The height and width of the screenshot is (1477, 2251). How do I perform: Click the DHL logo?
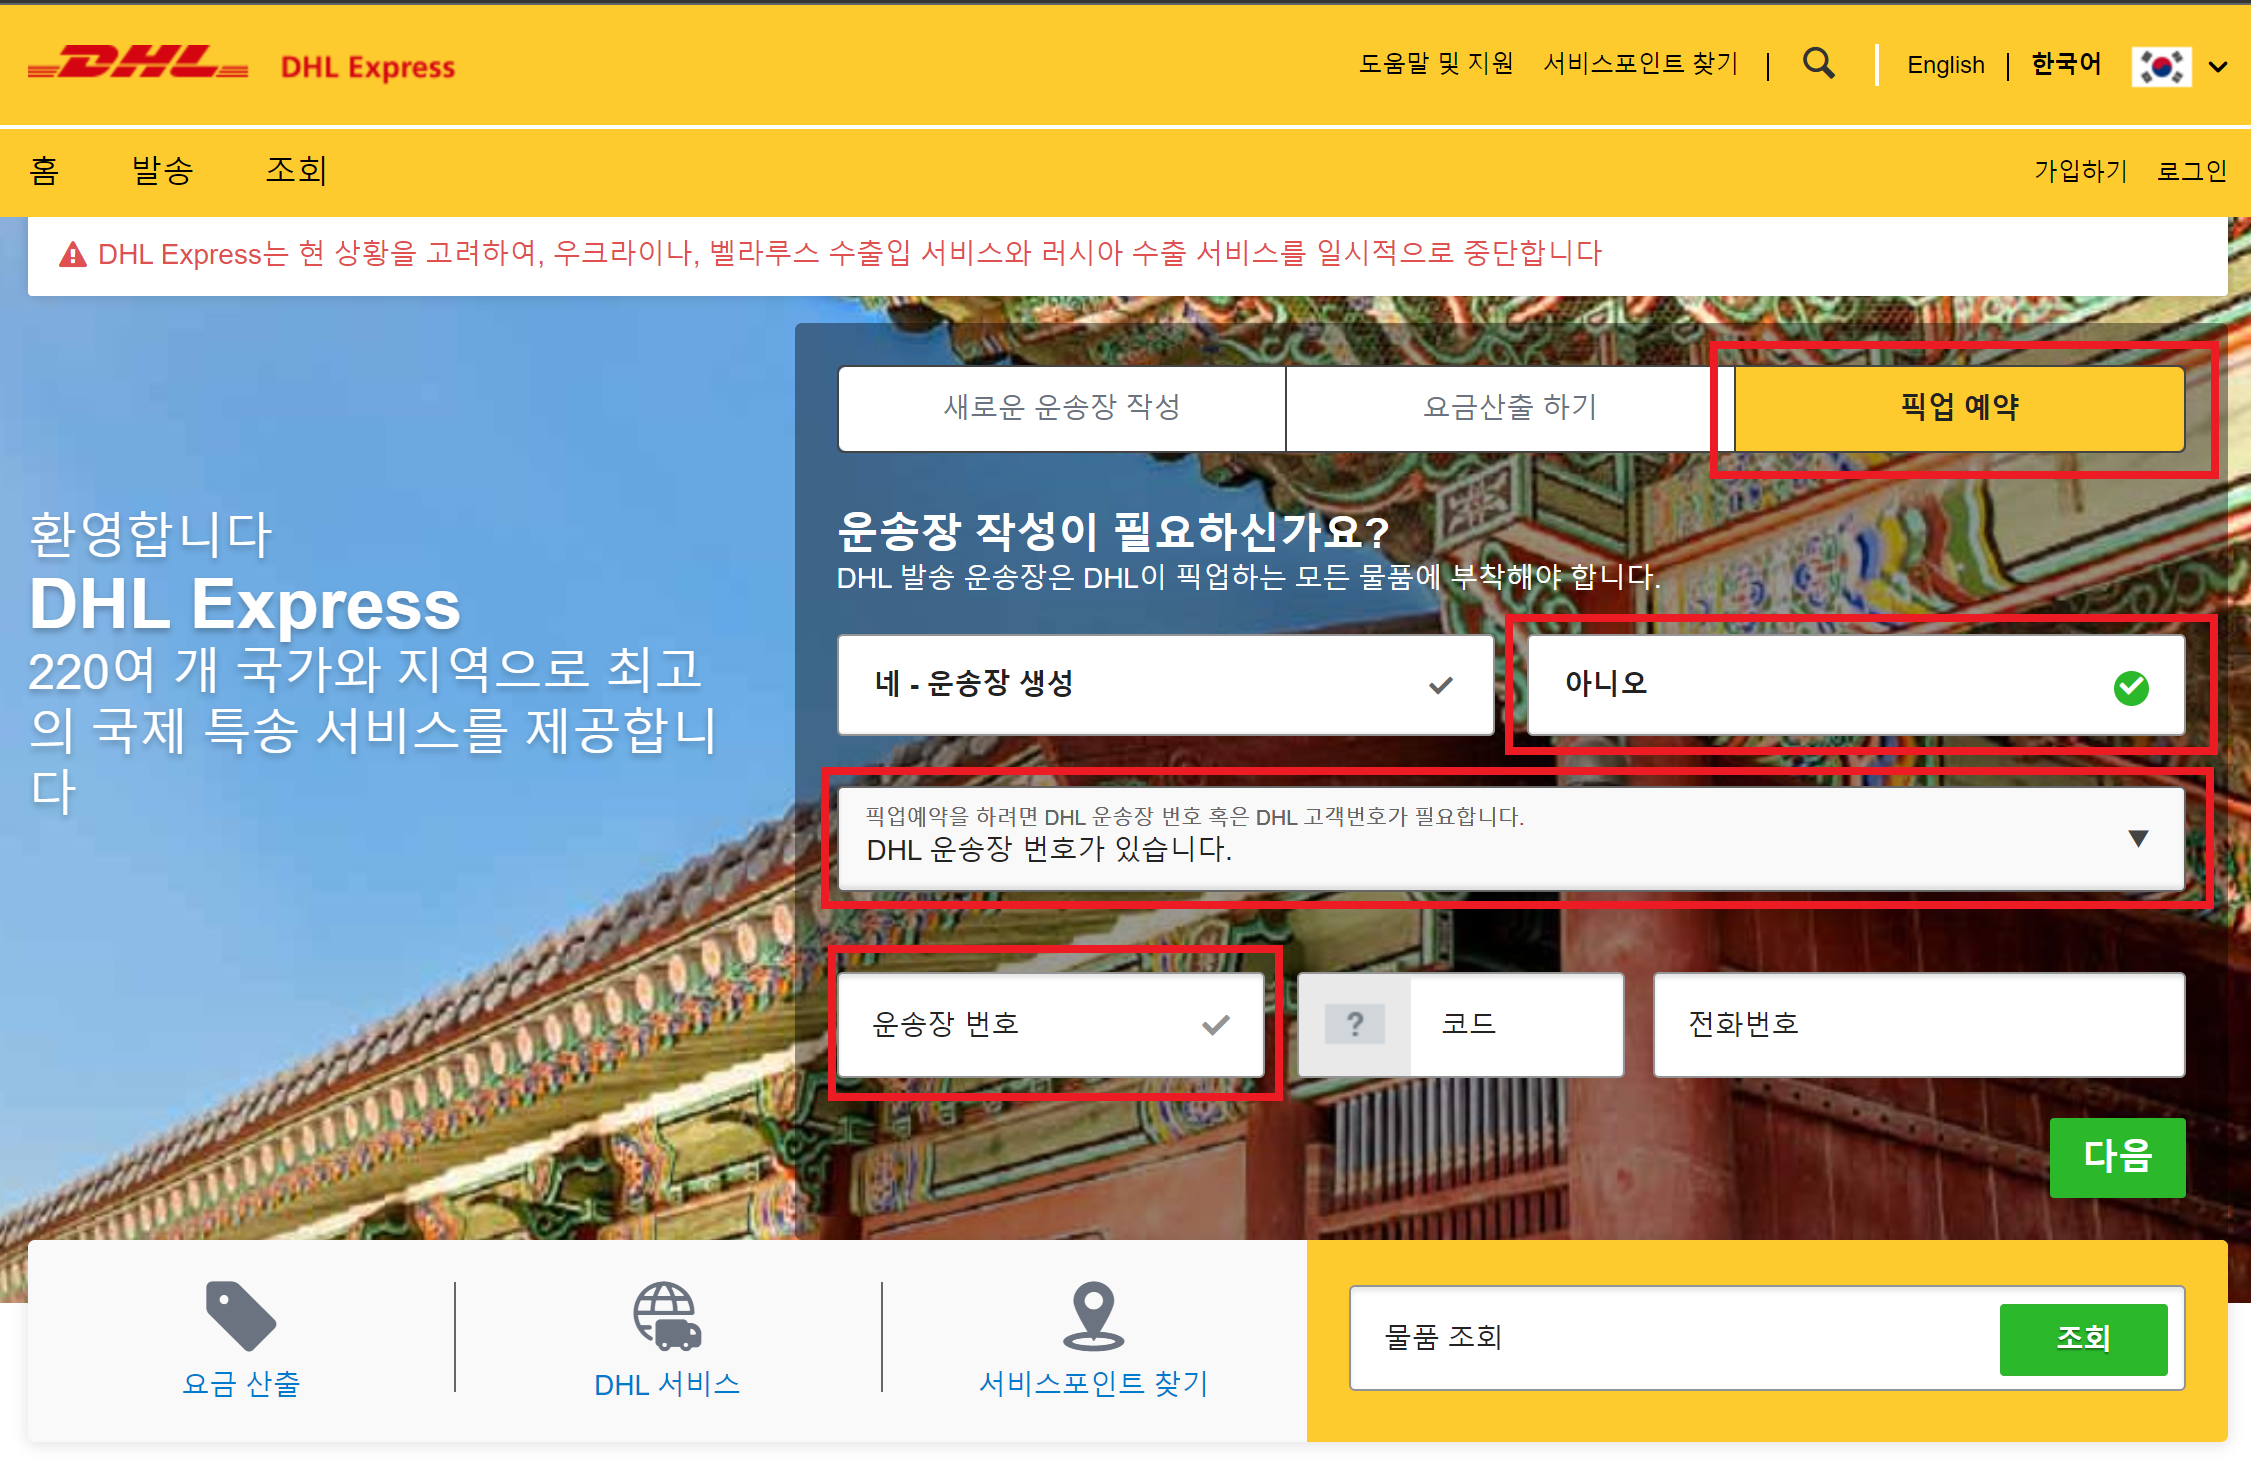[138, 64]
